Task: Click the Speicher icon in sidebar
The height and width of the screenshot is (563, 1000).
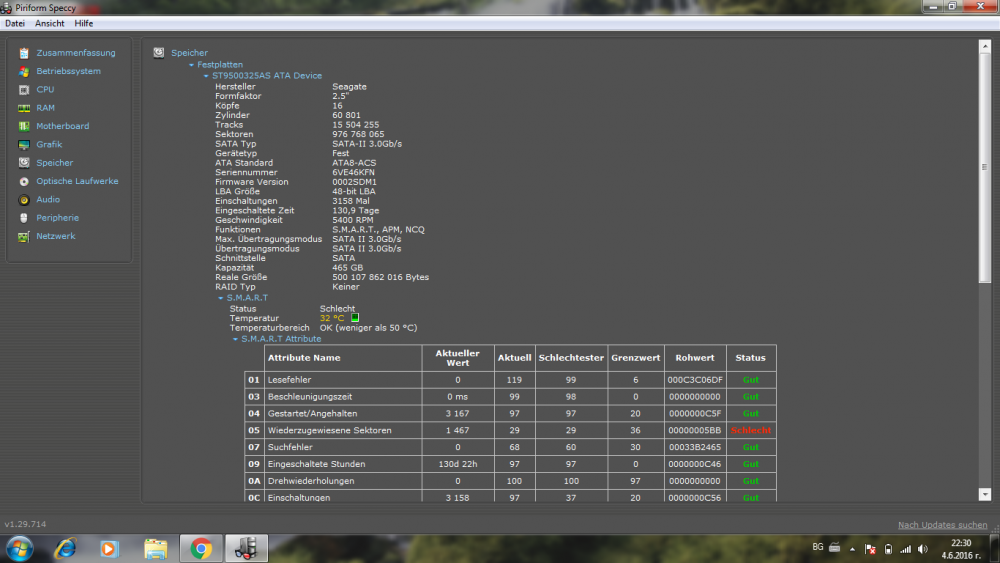Action: (24, 163)
